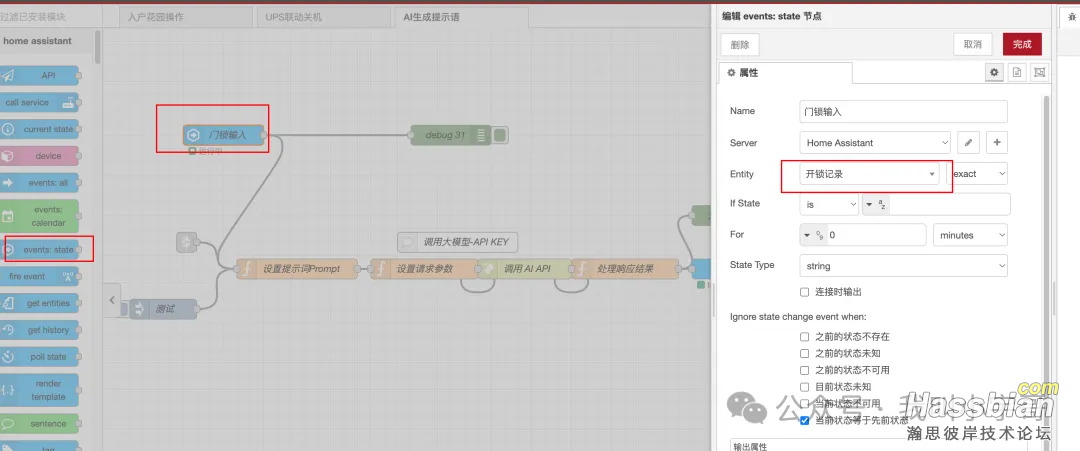Open the node appearance settings icon

[1040, 73]
